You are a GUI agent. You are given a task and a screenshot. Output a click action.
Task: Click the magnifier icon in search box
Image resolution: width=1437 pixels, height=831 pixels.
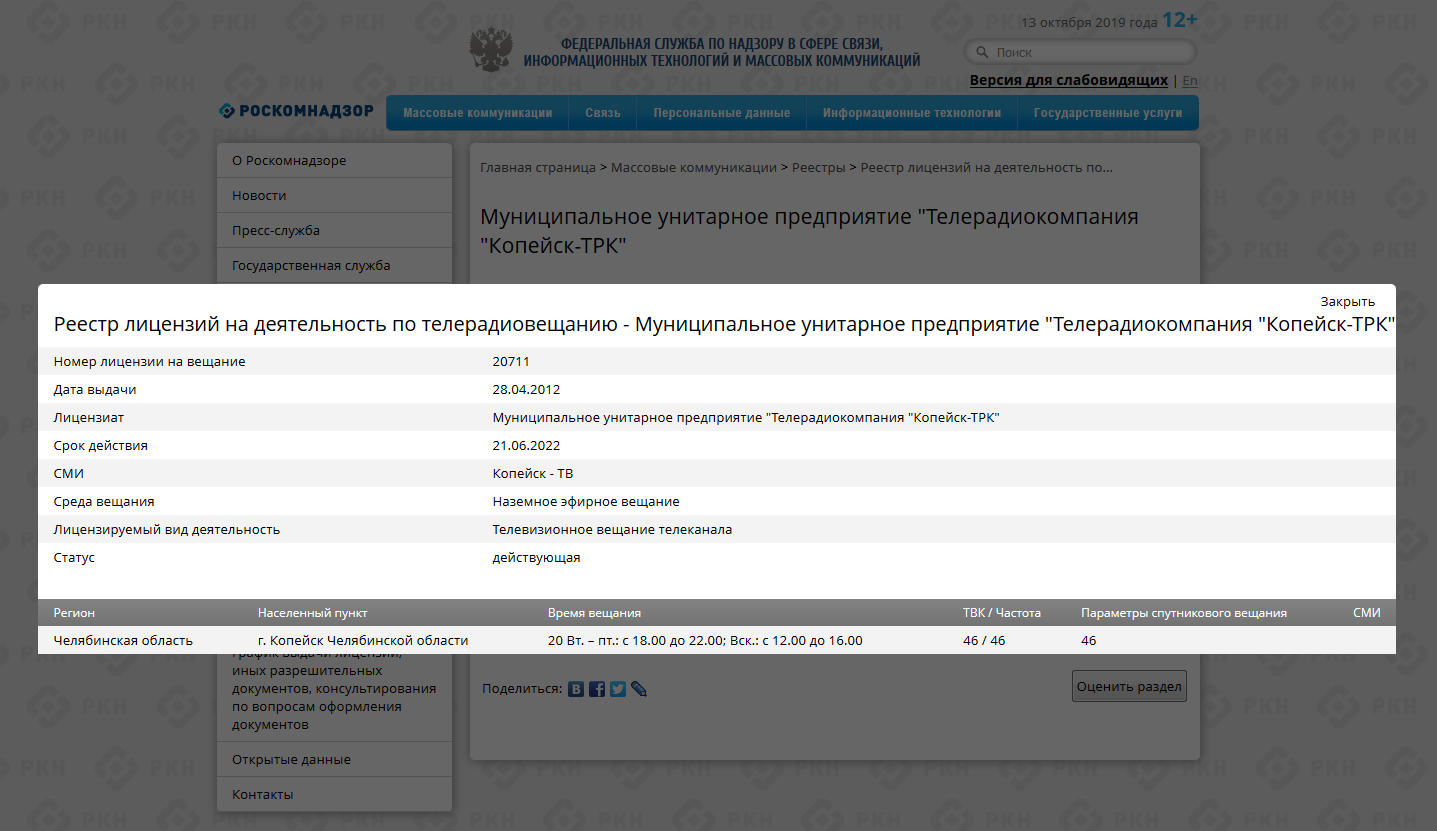pyautogui.click(x=980, y=52)
